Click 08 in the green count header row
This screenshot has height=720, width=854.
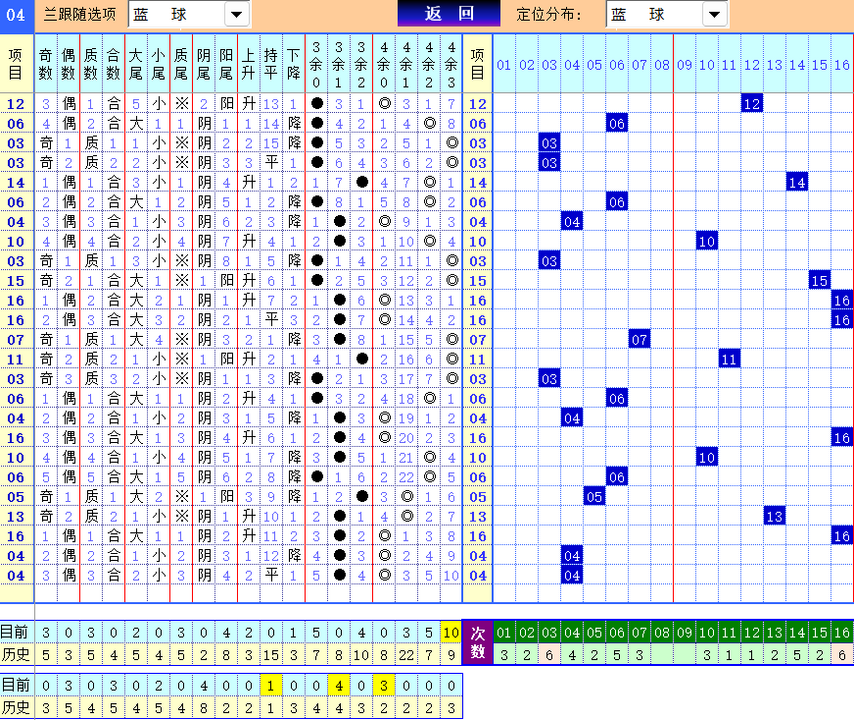(662, 633)
